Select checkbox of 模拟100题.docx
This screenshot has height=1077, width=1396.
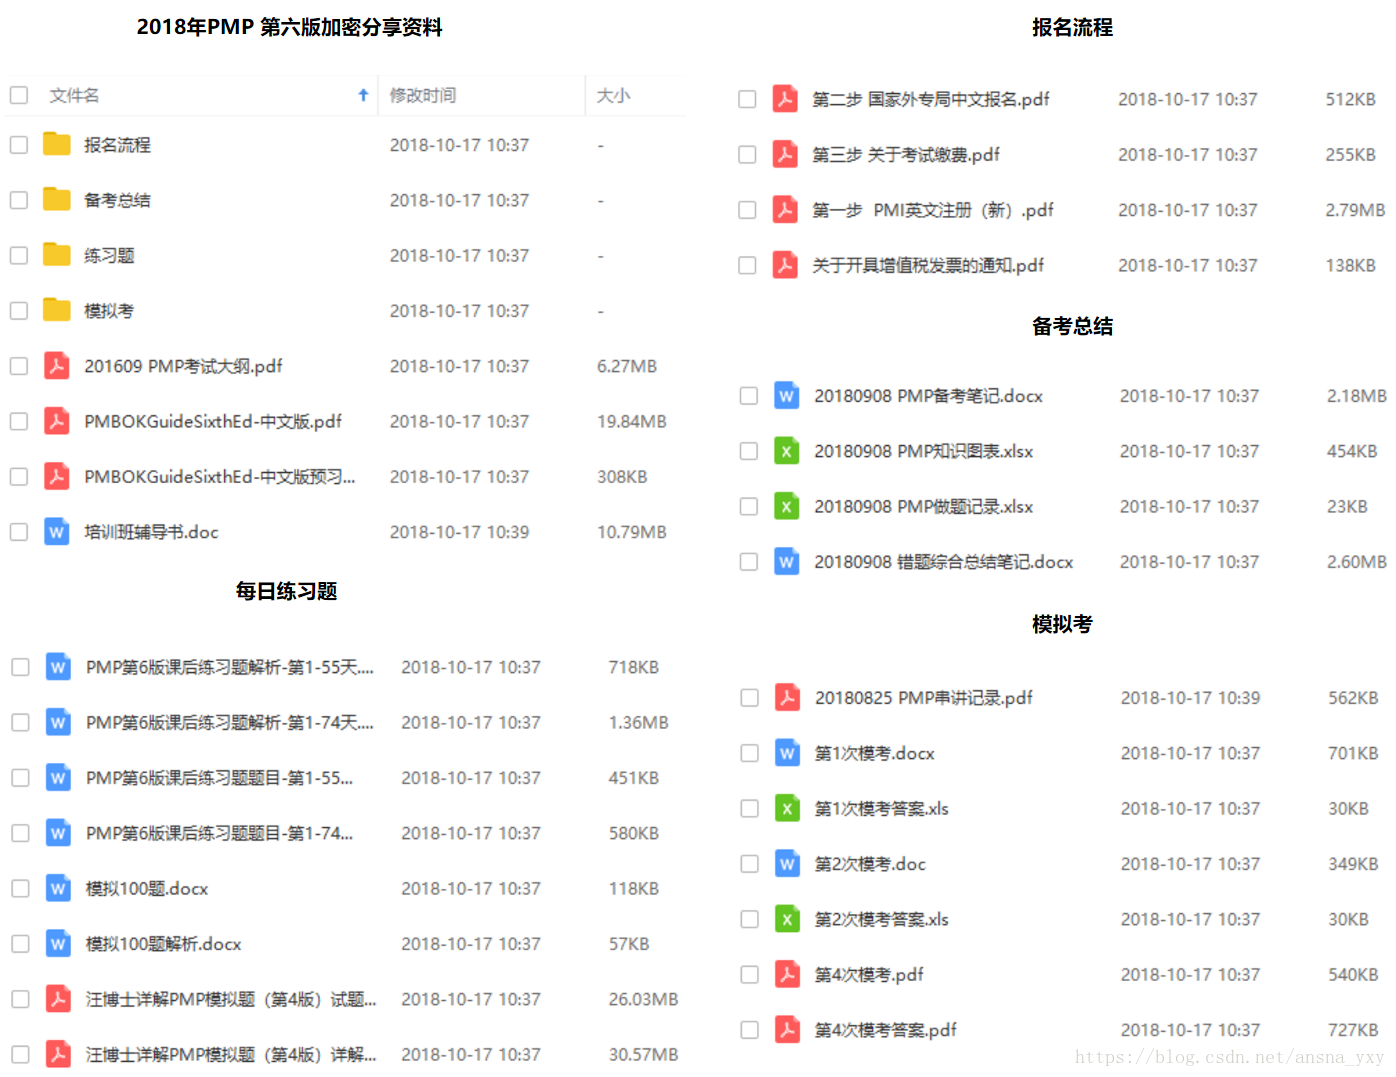click(x=20, y=888)
